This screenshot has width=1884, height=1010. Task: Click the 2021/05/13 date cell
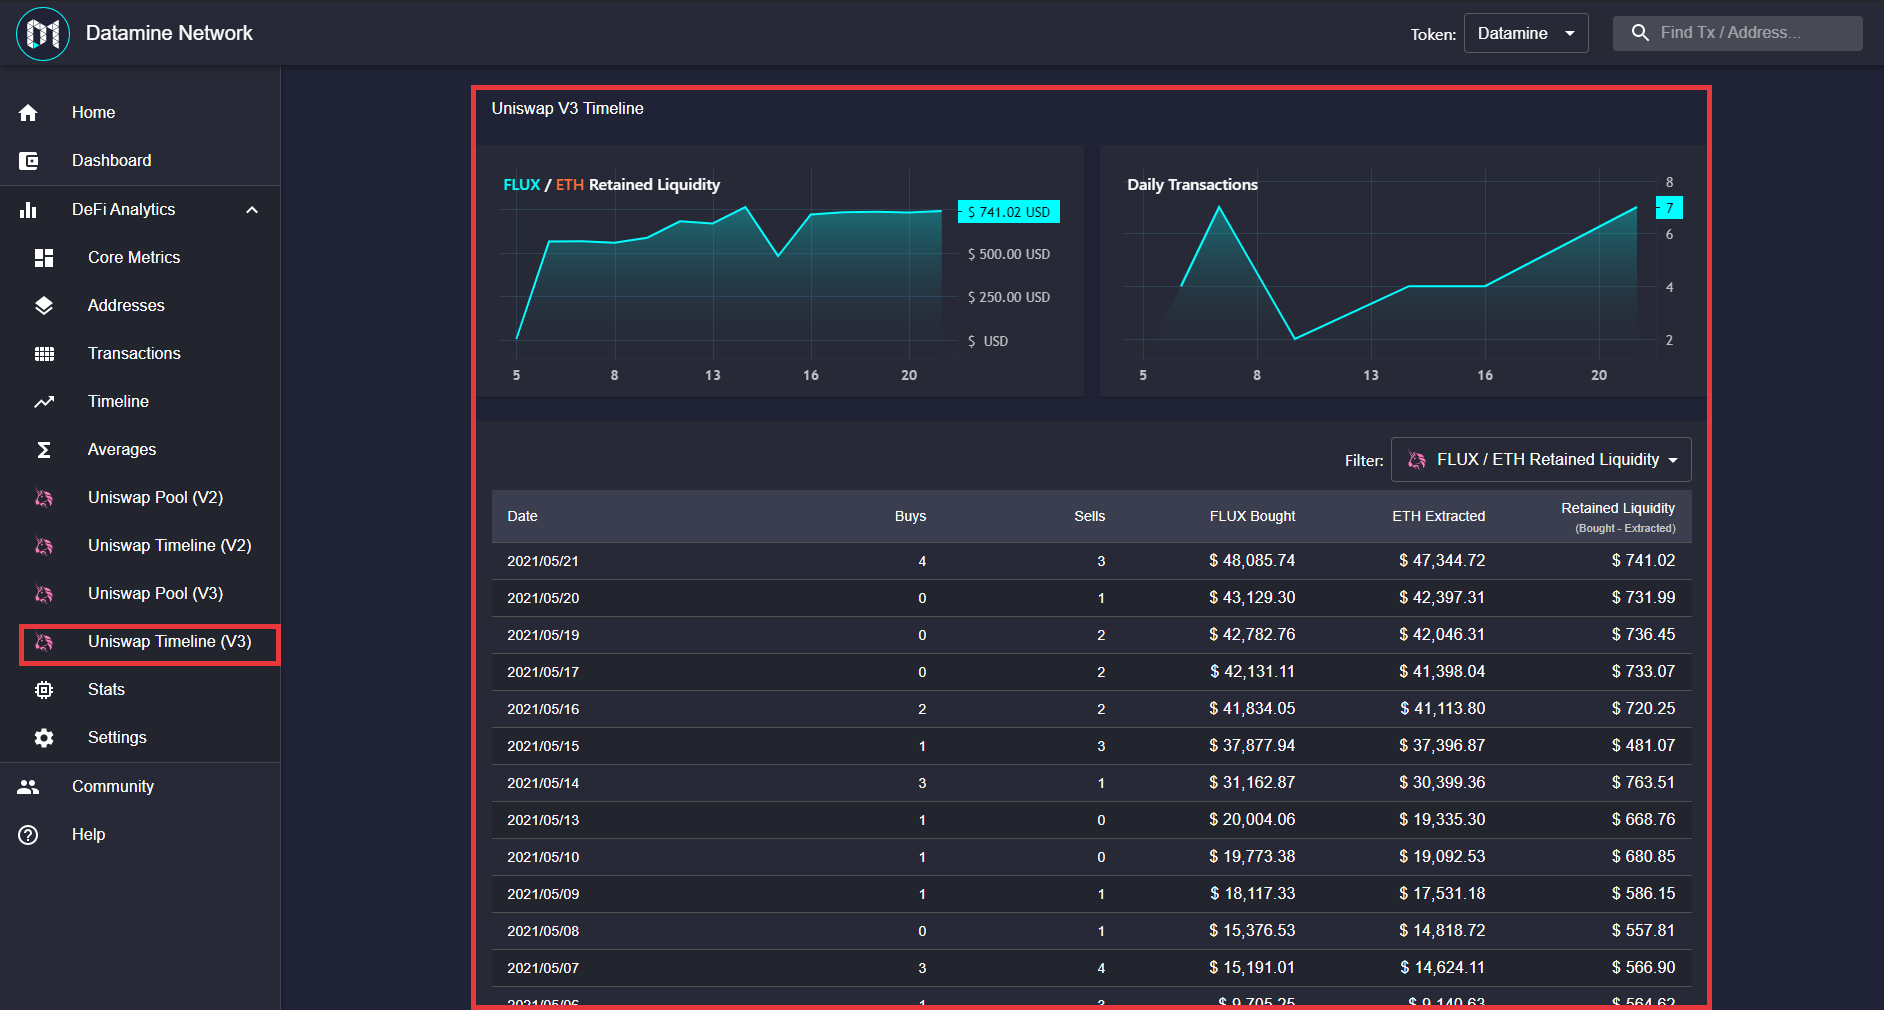pos(543,821)
